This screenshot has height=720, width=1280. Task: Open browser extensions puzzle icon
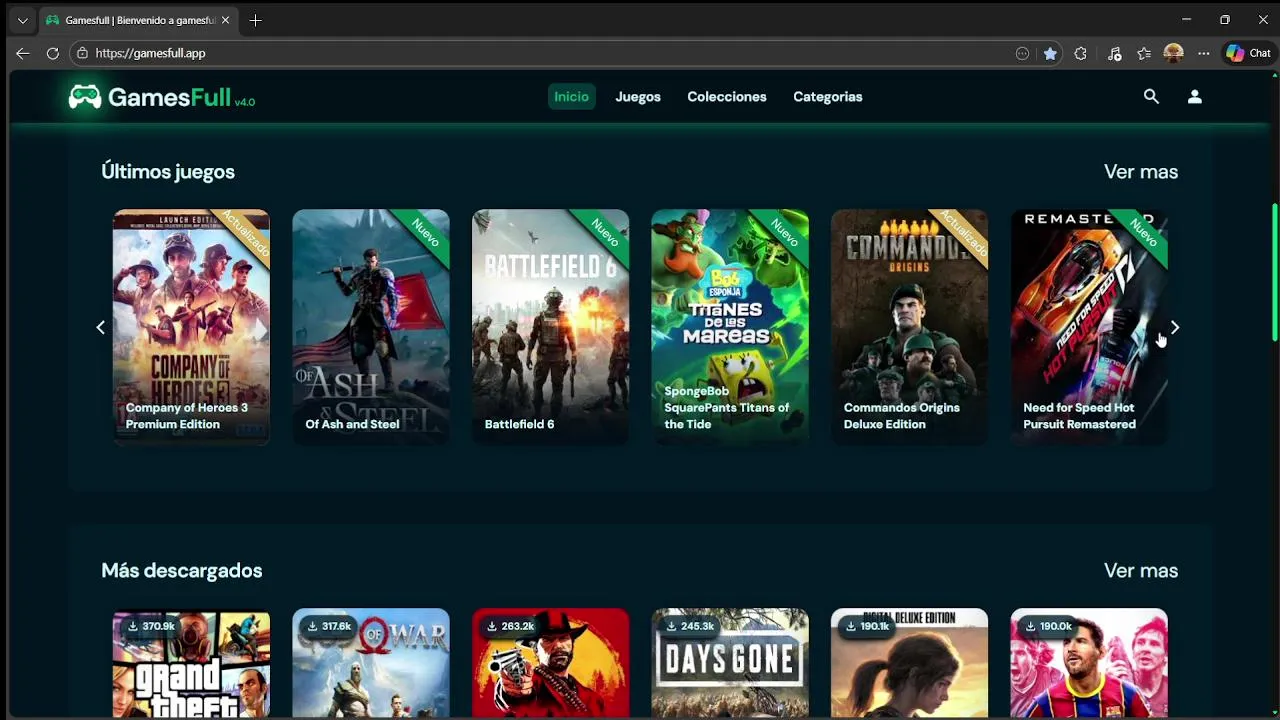(1080, 53)
